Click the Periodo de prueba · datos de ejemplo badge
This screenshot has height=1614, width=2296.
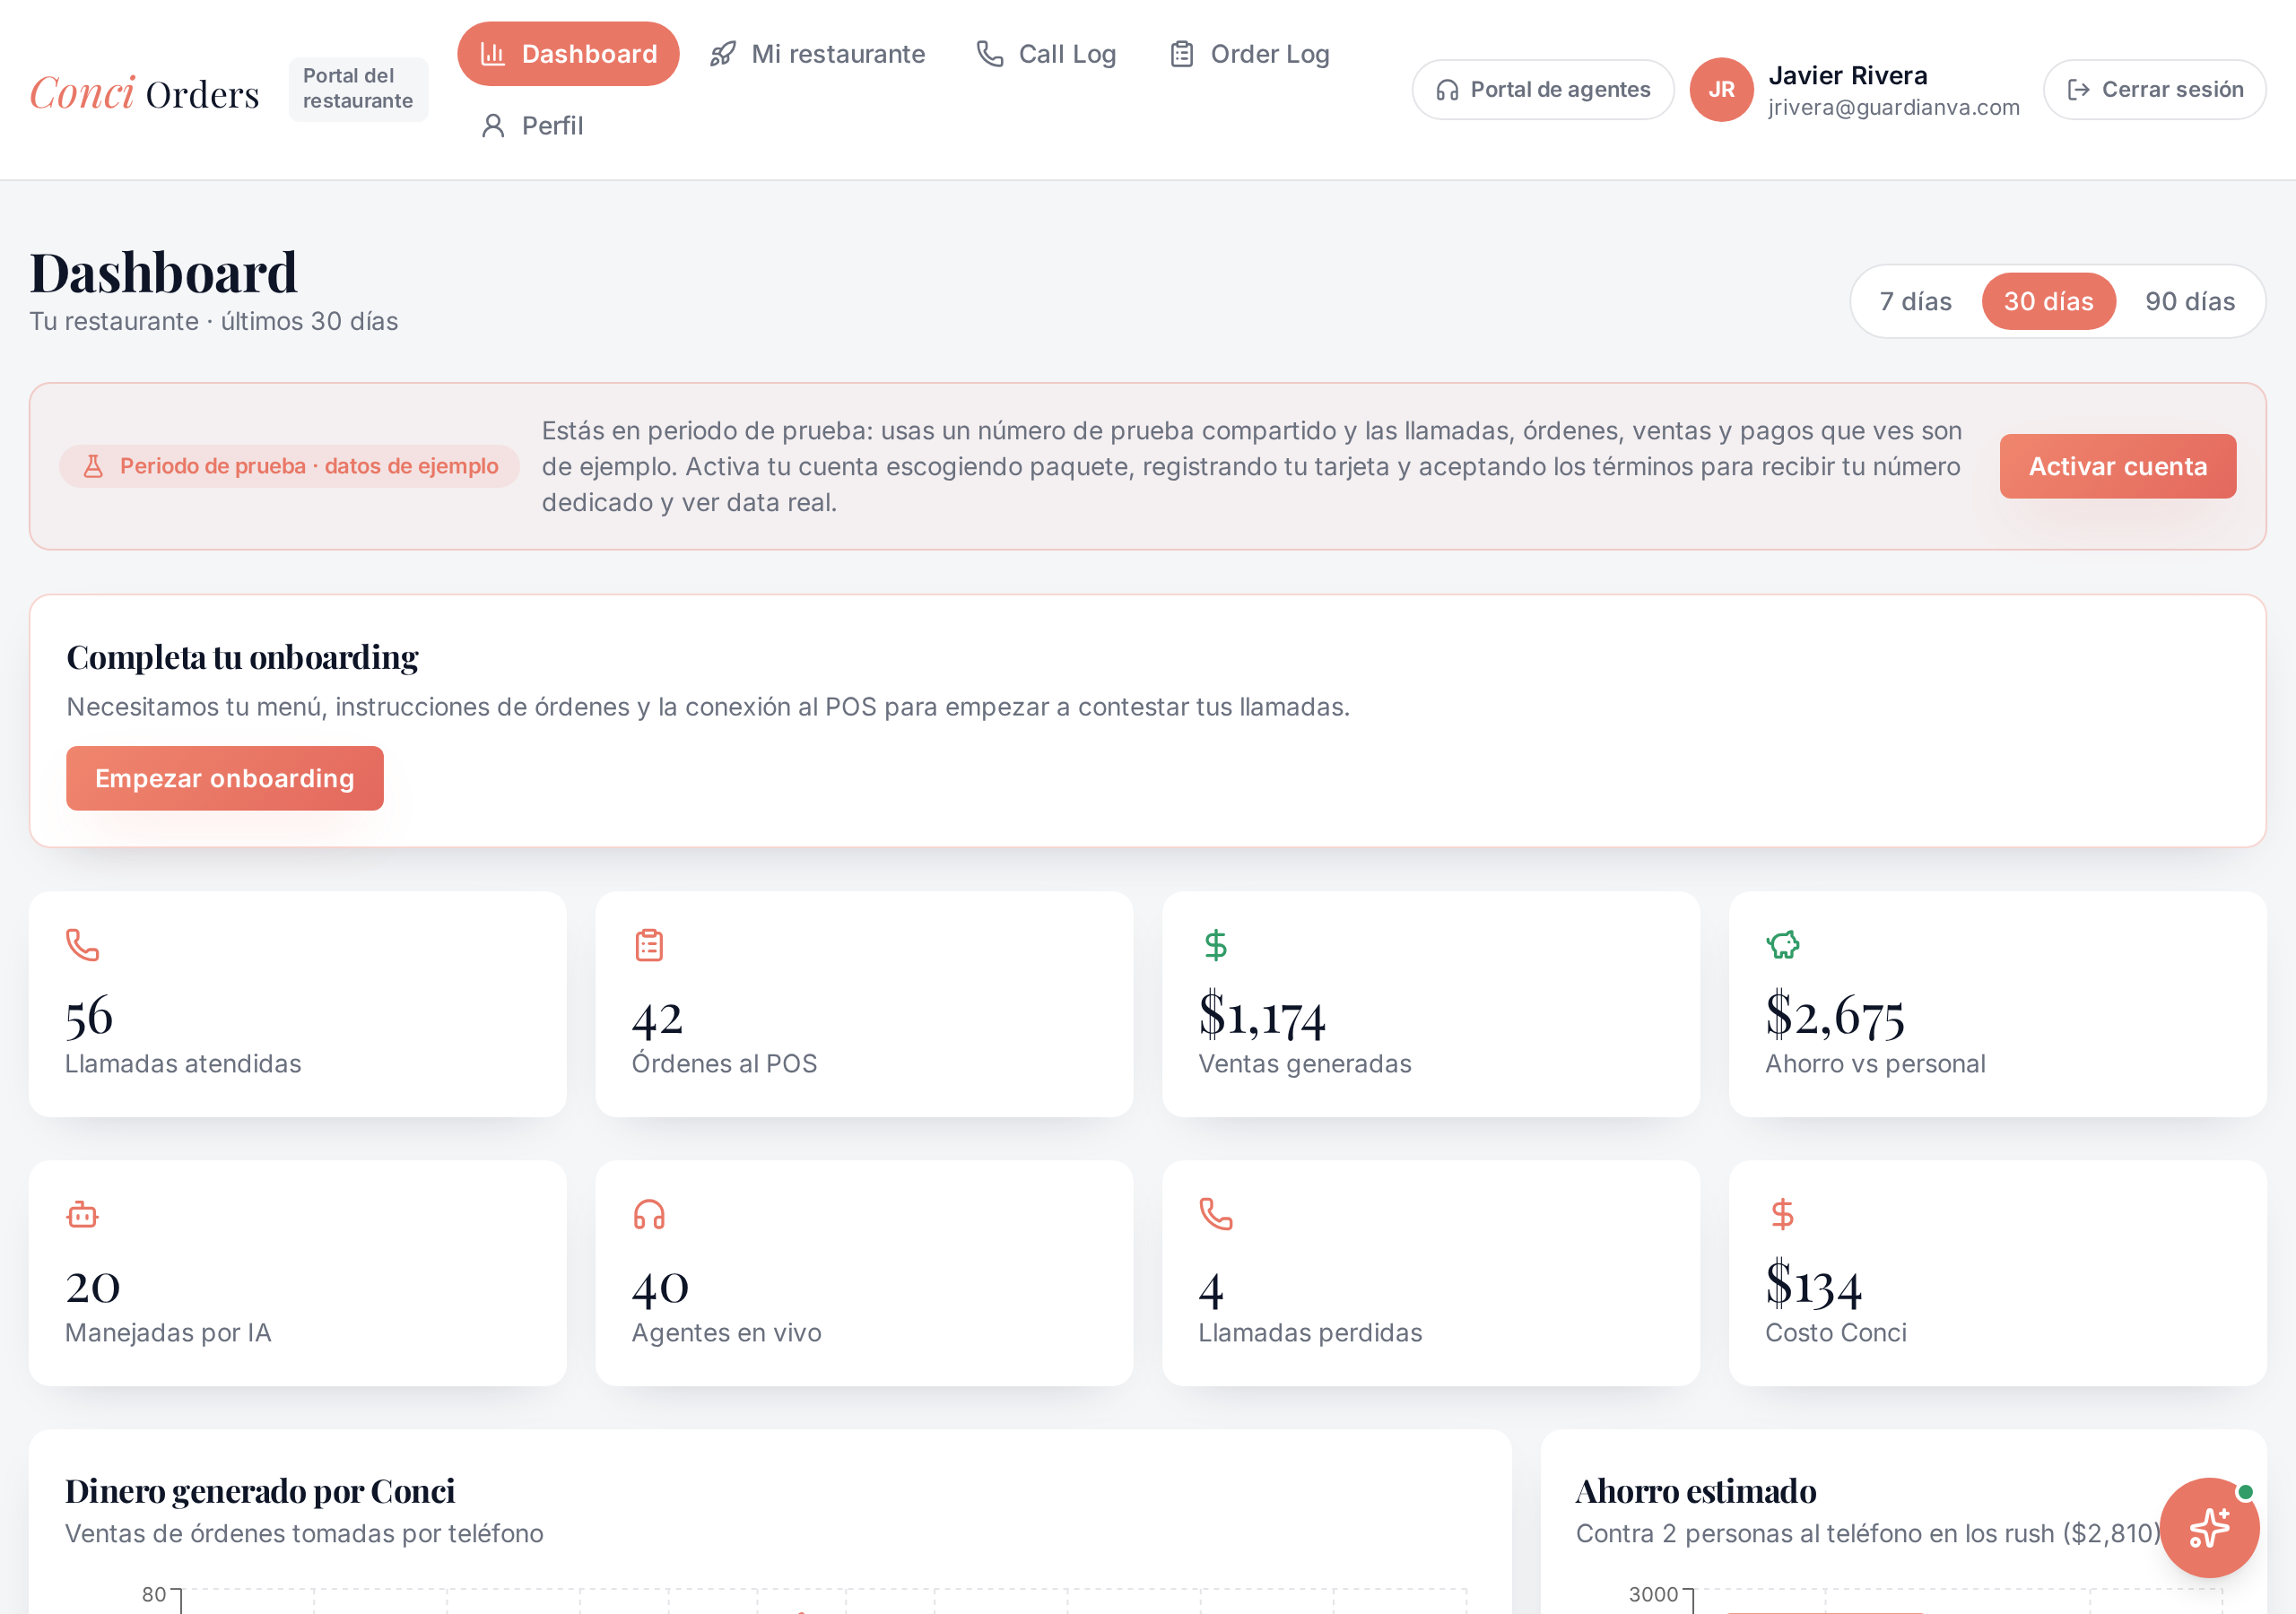289,466
